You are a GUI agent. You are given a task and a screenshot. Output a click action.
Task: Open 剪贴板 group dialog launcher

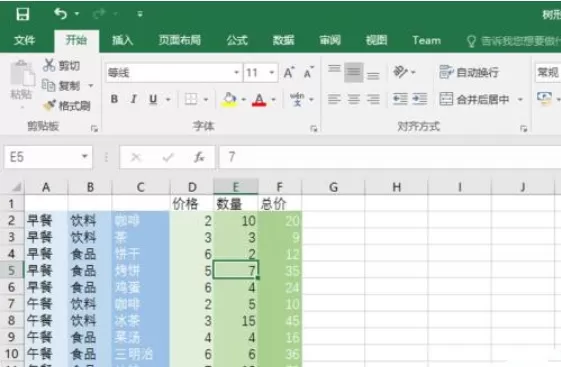[x=94, y=128]
